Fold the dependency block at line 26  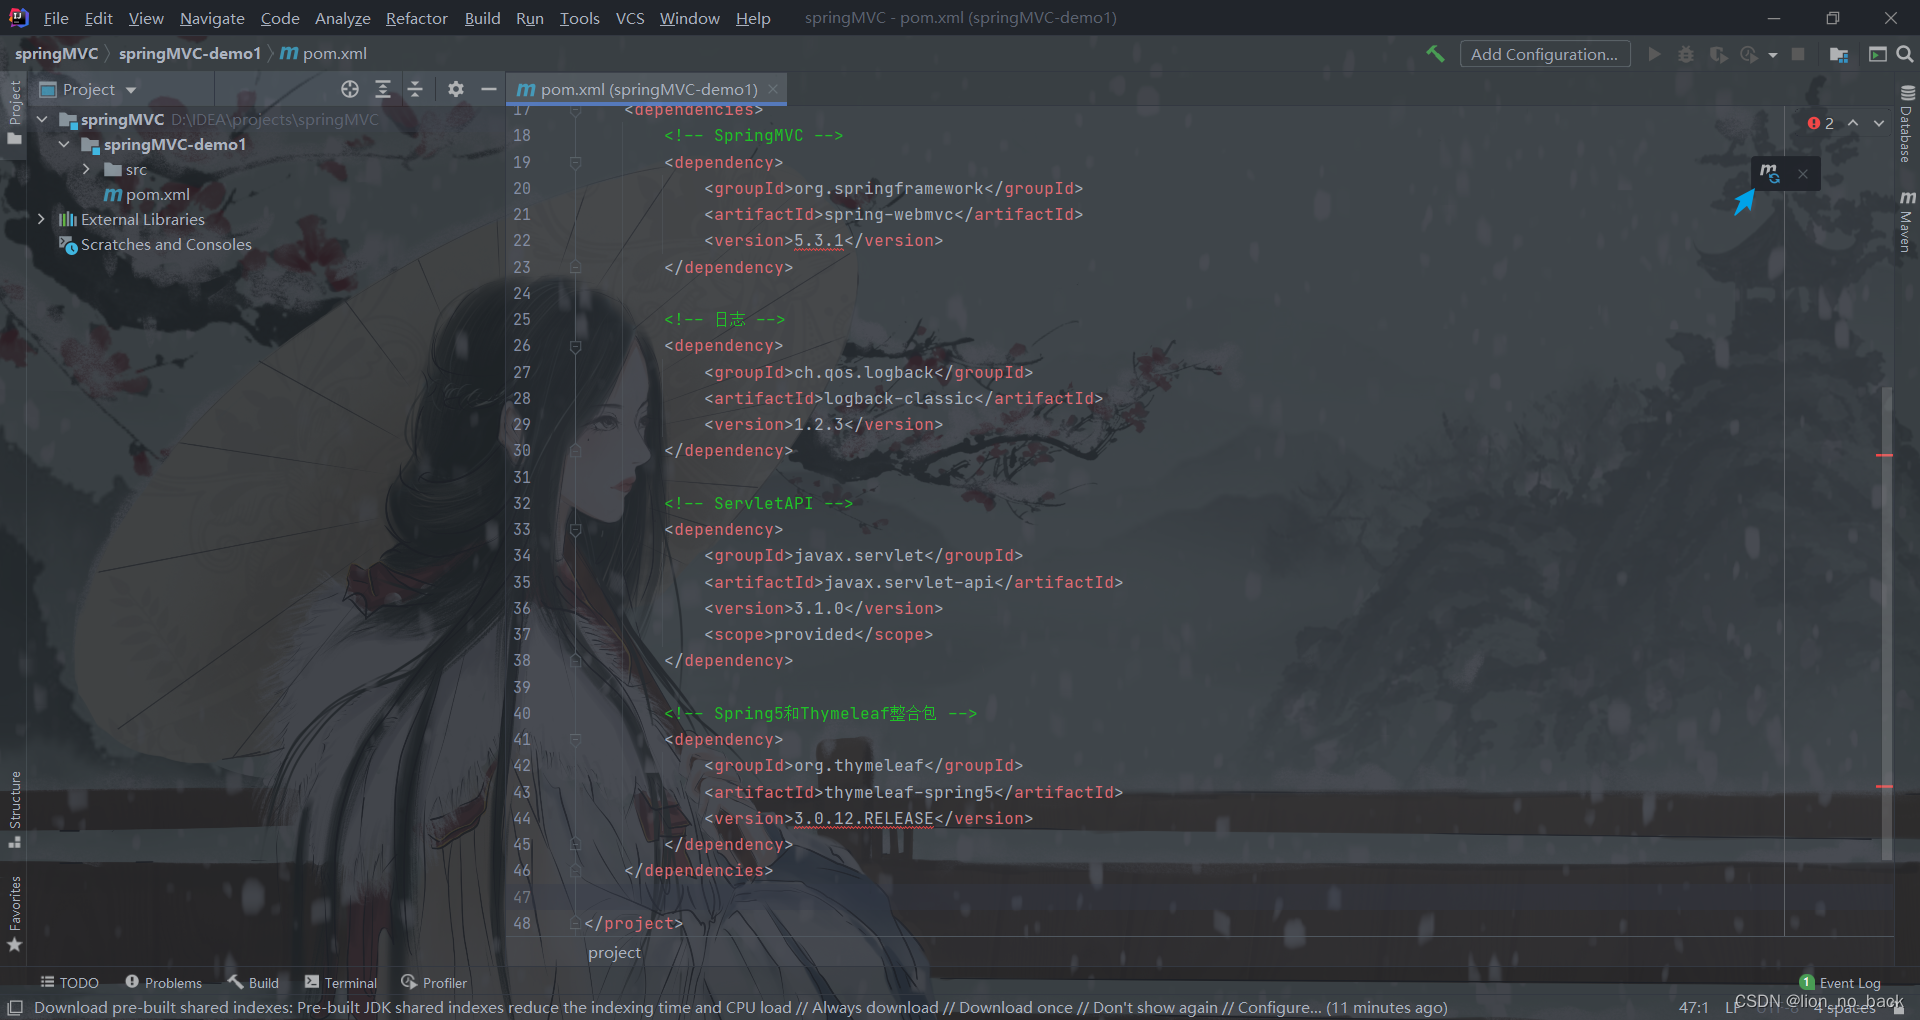click(x=575, y=346)
